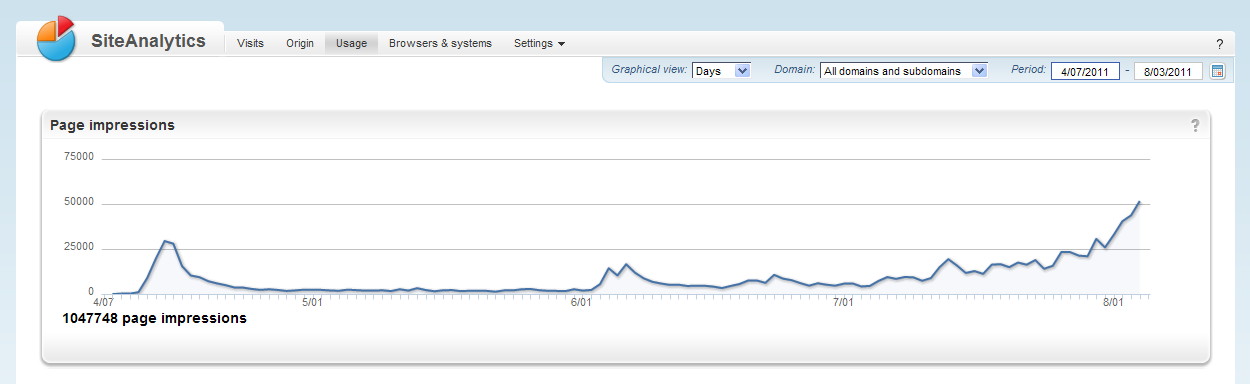
Task: Click the period start date field 4/07/2011
Action: pyautogui.click(x=1085, y=71)
